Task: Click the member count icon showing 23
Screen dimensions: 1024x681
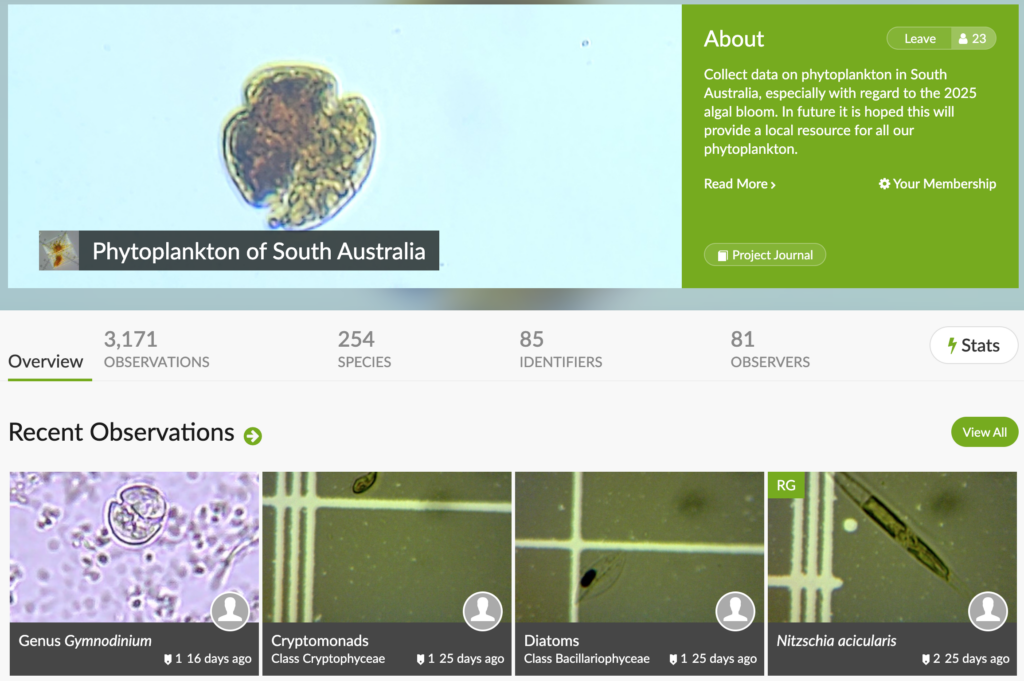Action: pyautogui.click(x=972, y=39)
